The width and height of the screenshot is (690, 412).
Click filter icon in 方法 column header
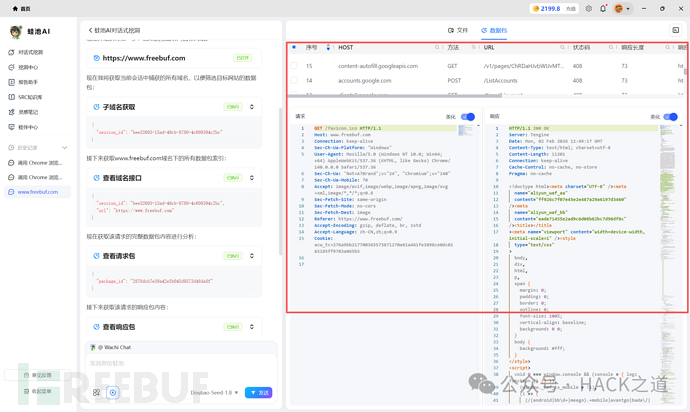[x=474, y=47]
